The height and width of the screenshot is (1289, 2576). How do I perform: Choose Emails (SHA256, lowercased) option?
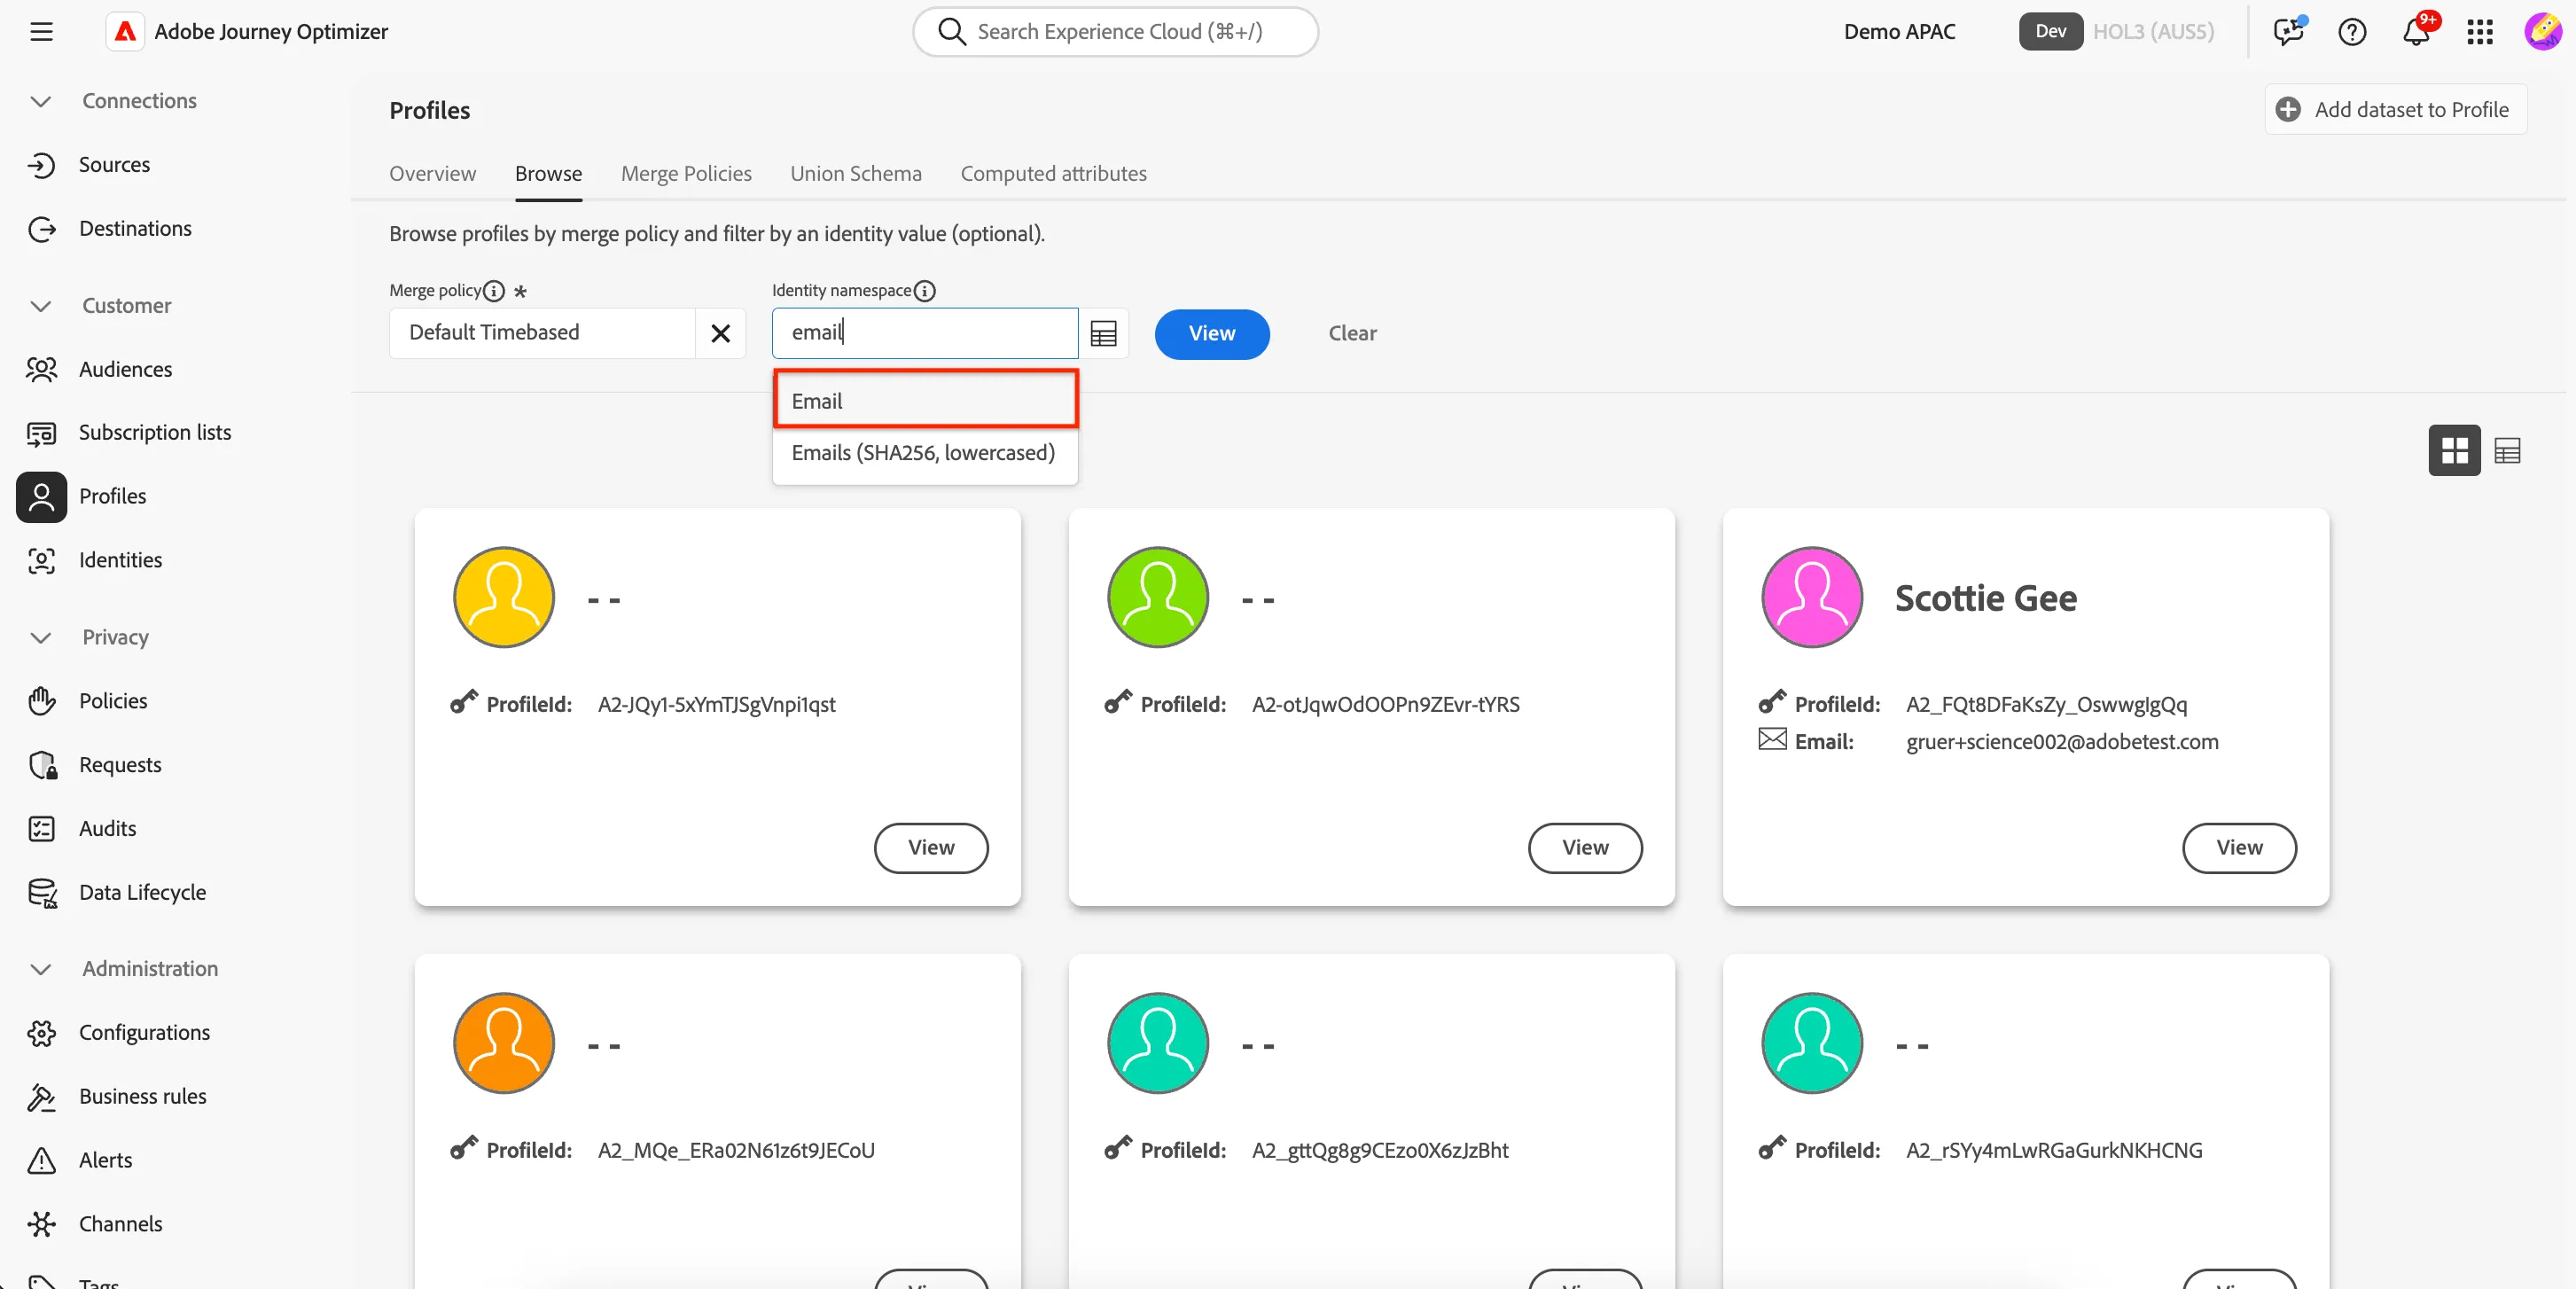click(925, 453)
